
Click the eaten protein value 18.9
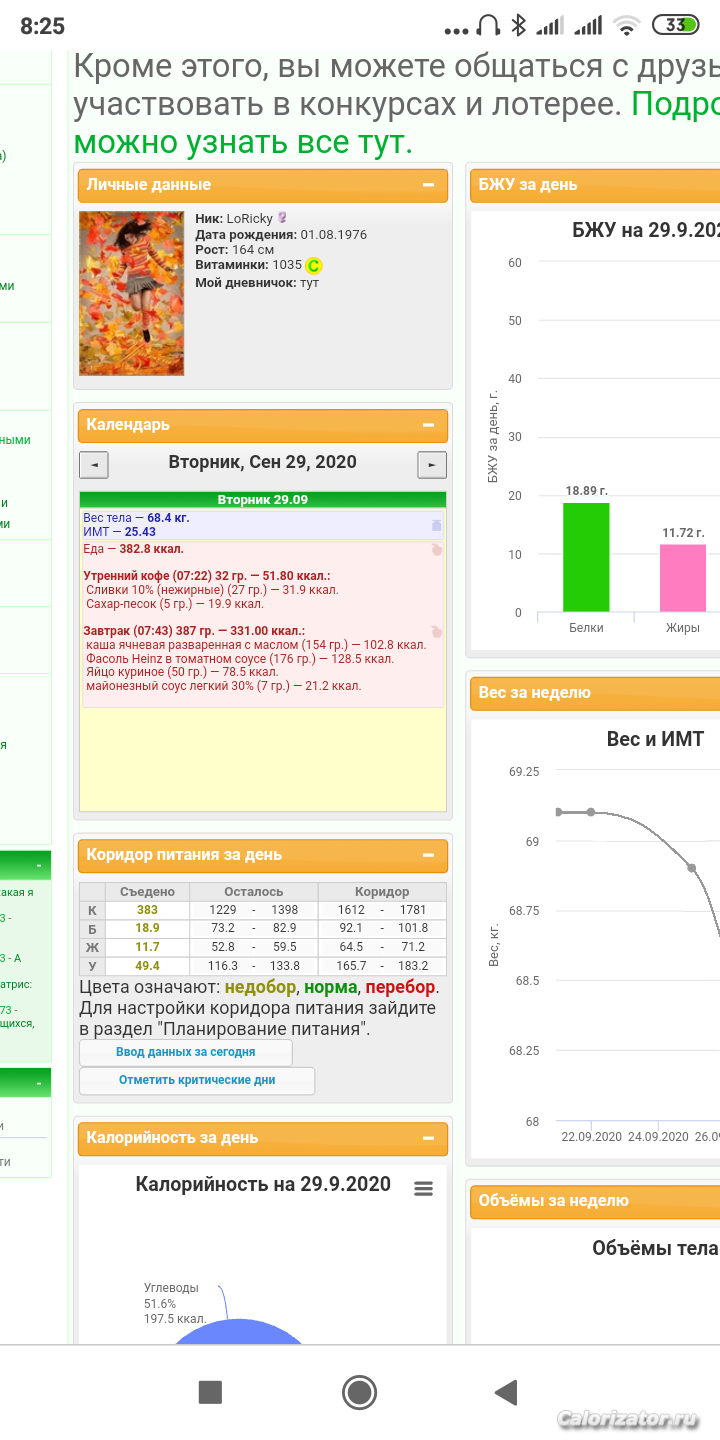[148, 929]
